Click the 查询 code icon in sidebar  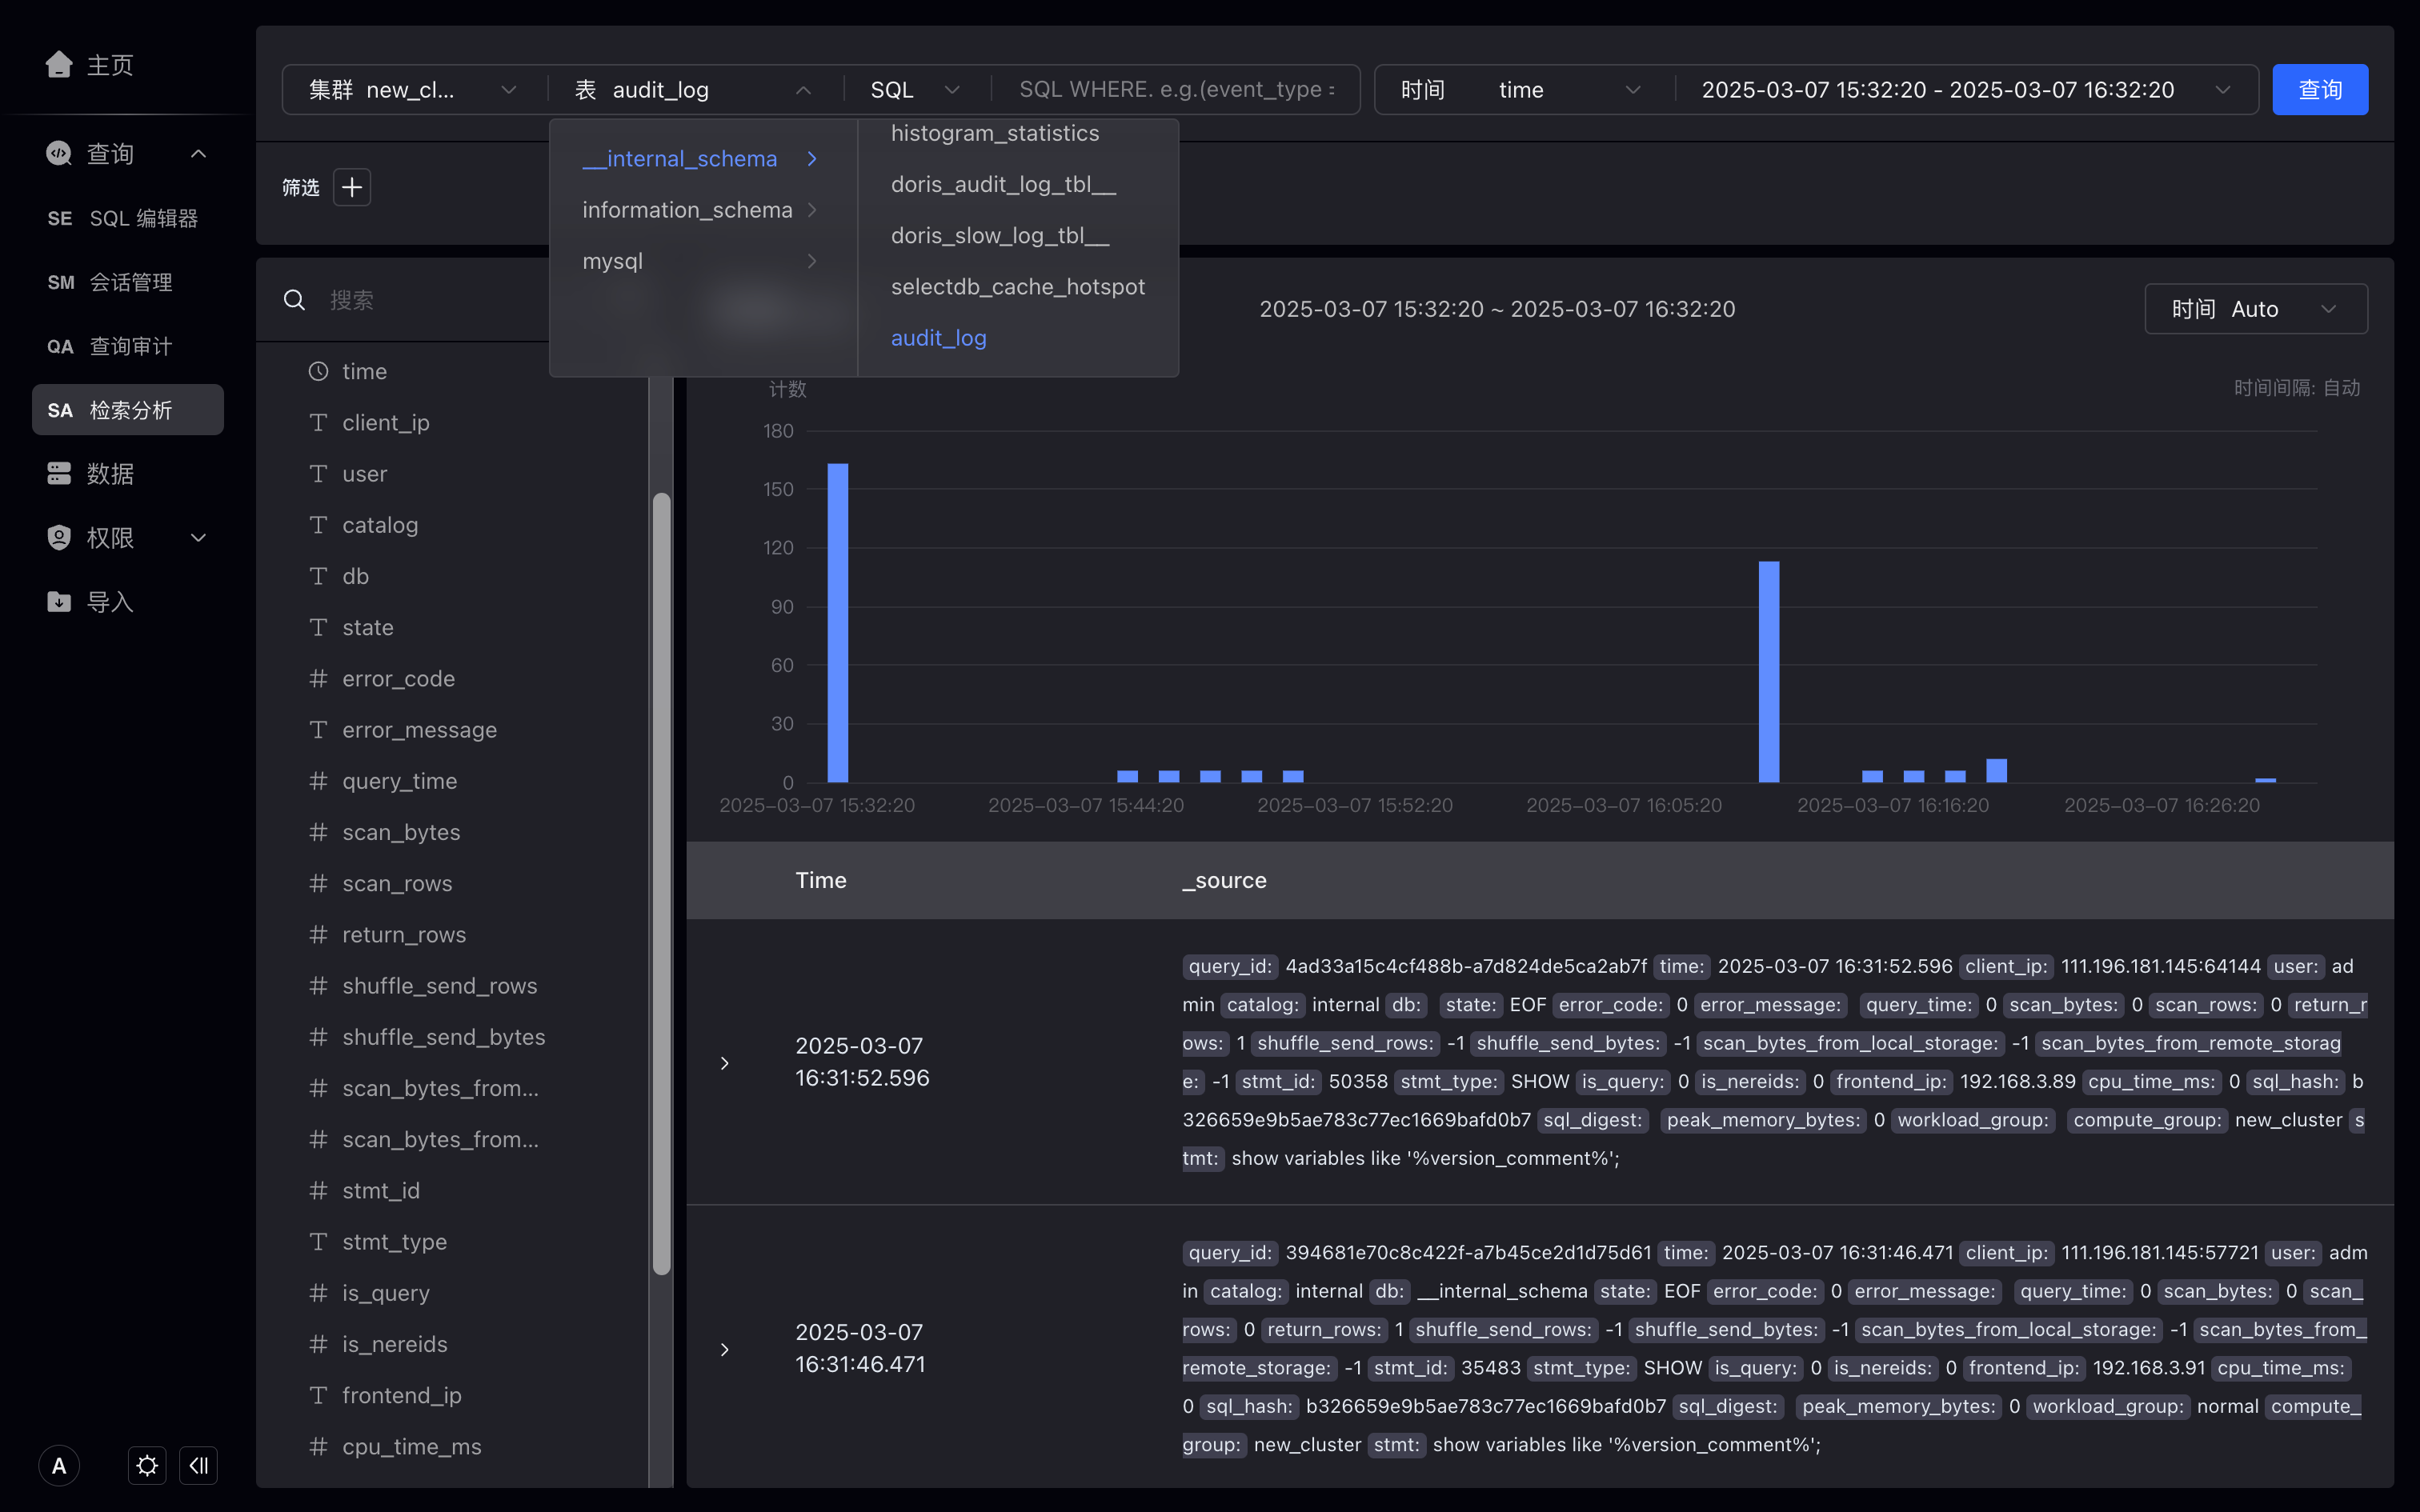point(59,153)
